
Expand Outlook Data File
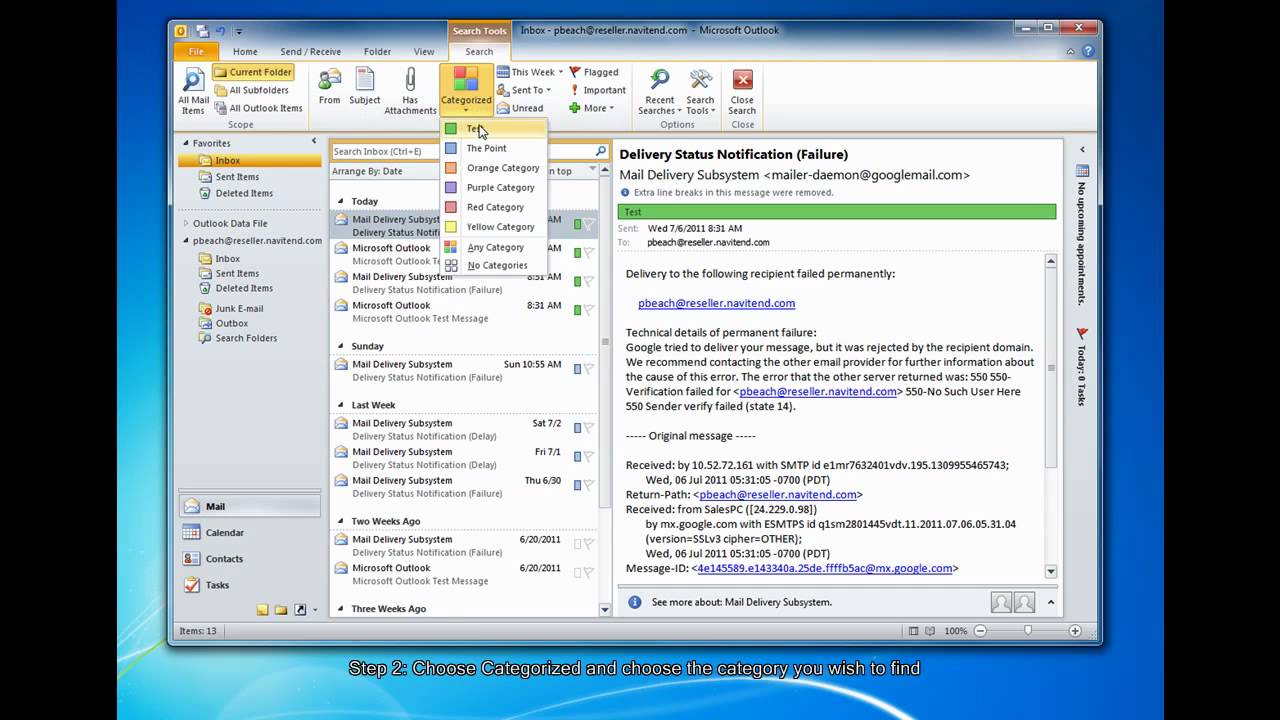[185, 223]
